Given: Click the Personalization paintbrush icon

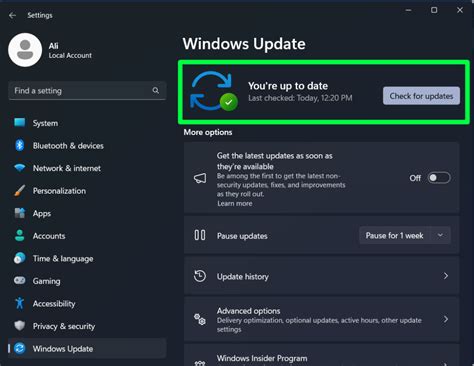Looking at the screenshot, I should pos(20,190).
